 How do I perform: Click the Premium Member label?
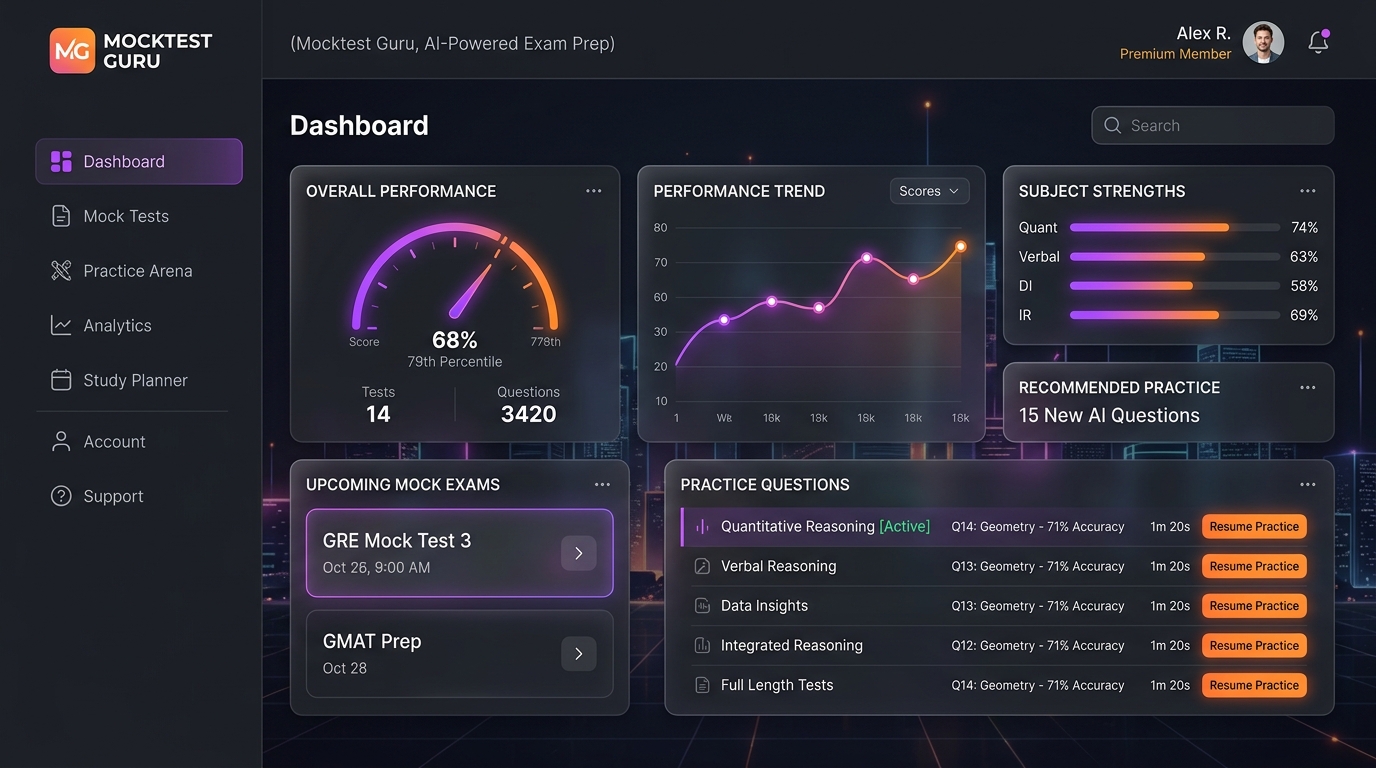point(1175,55)
